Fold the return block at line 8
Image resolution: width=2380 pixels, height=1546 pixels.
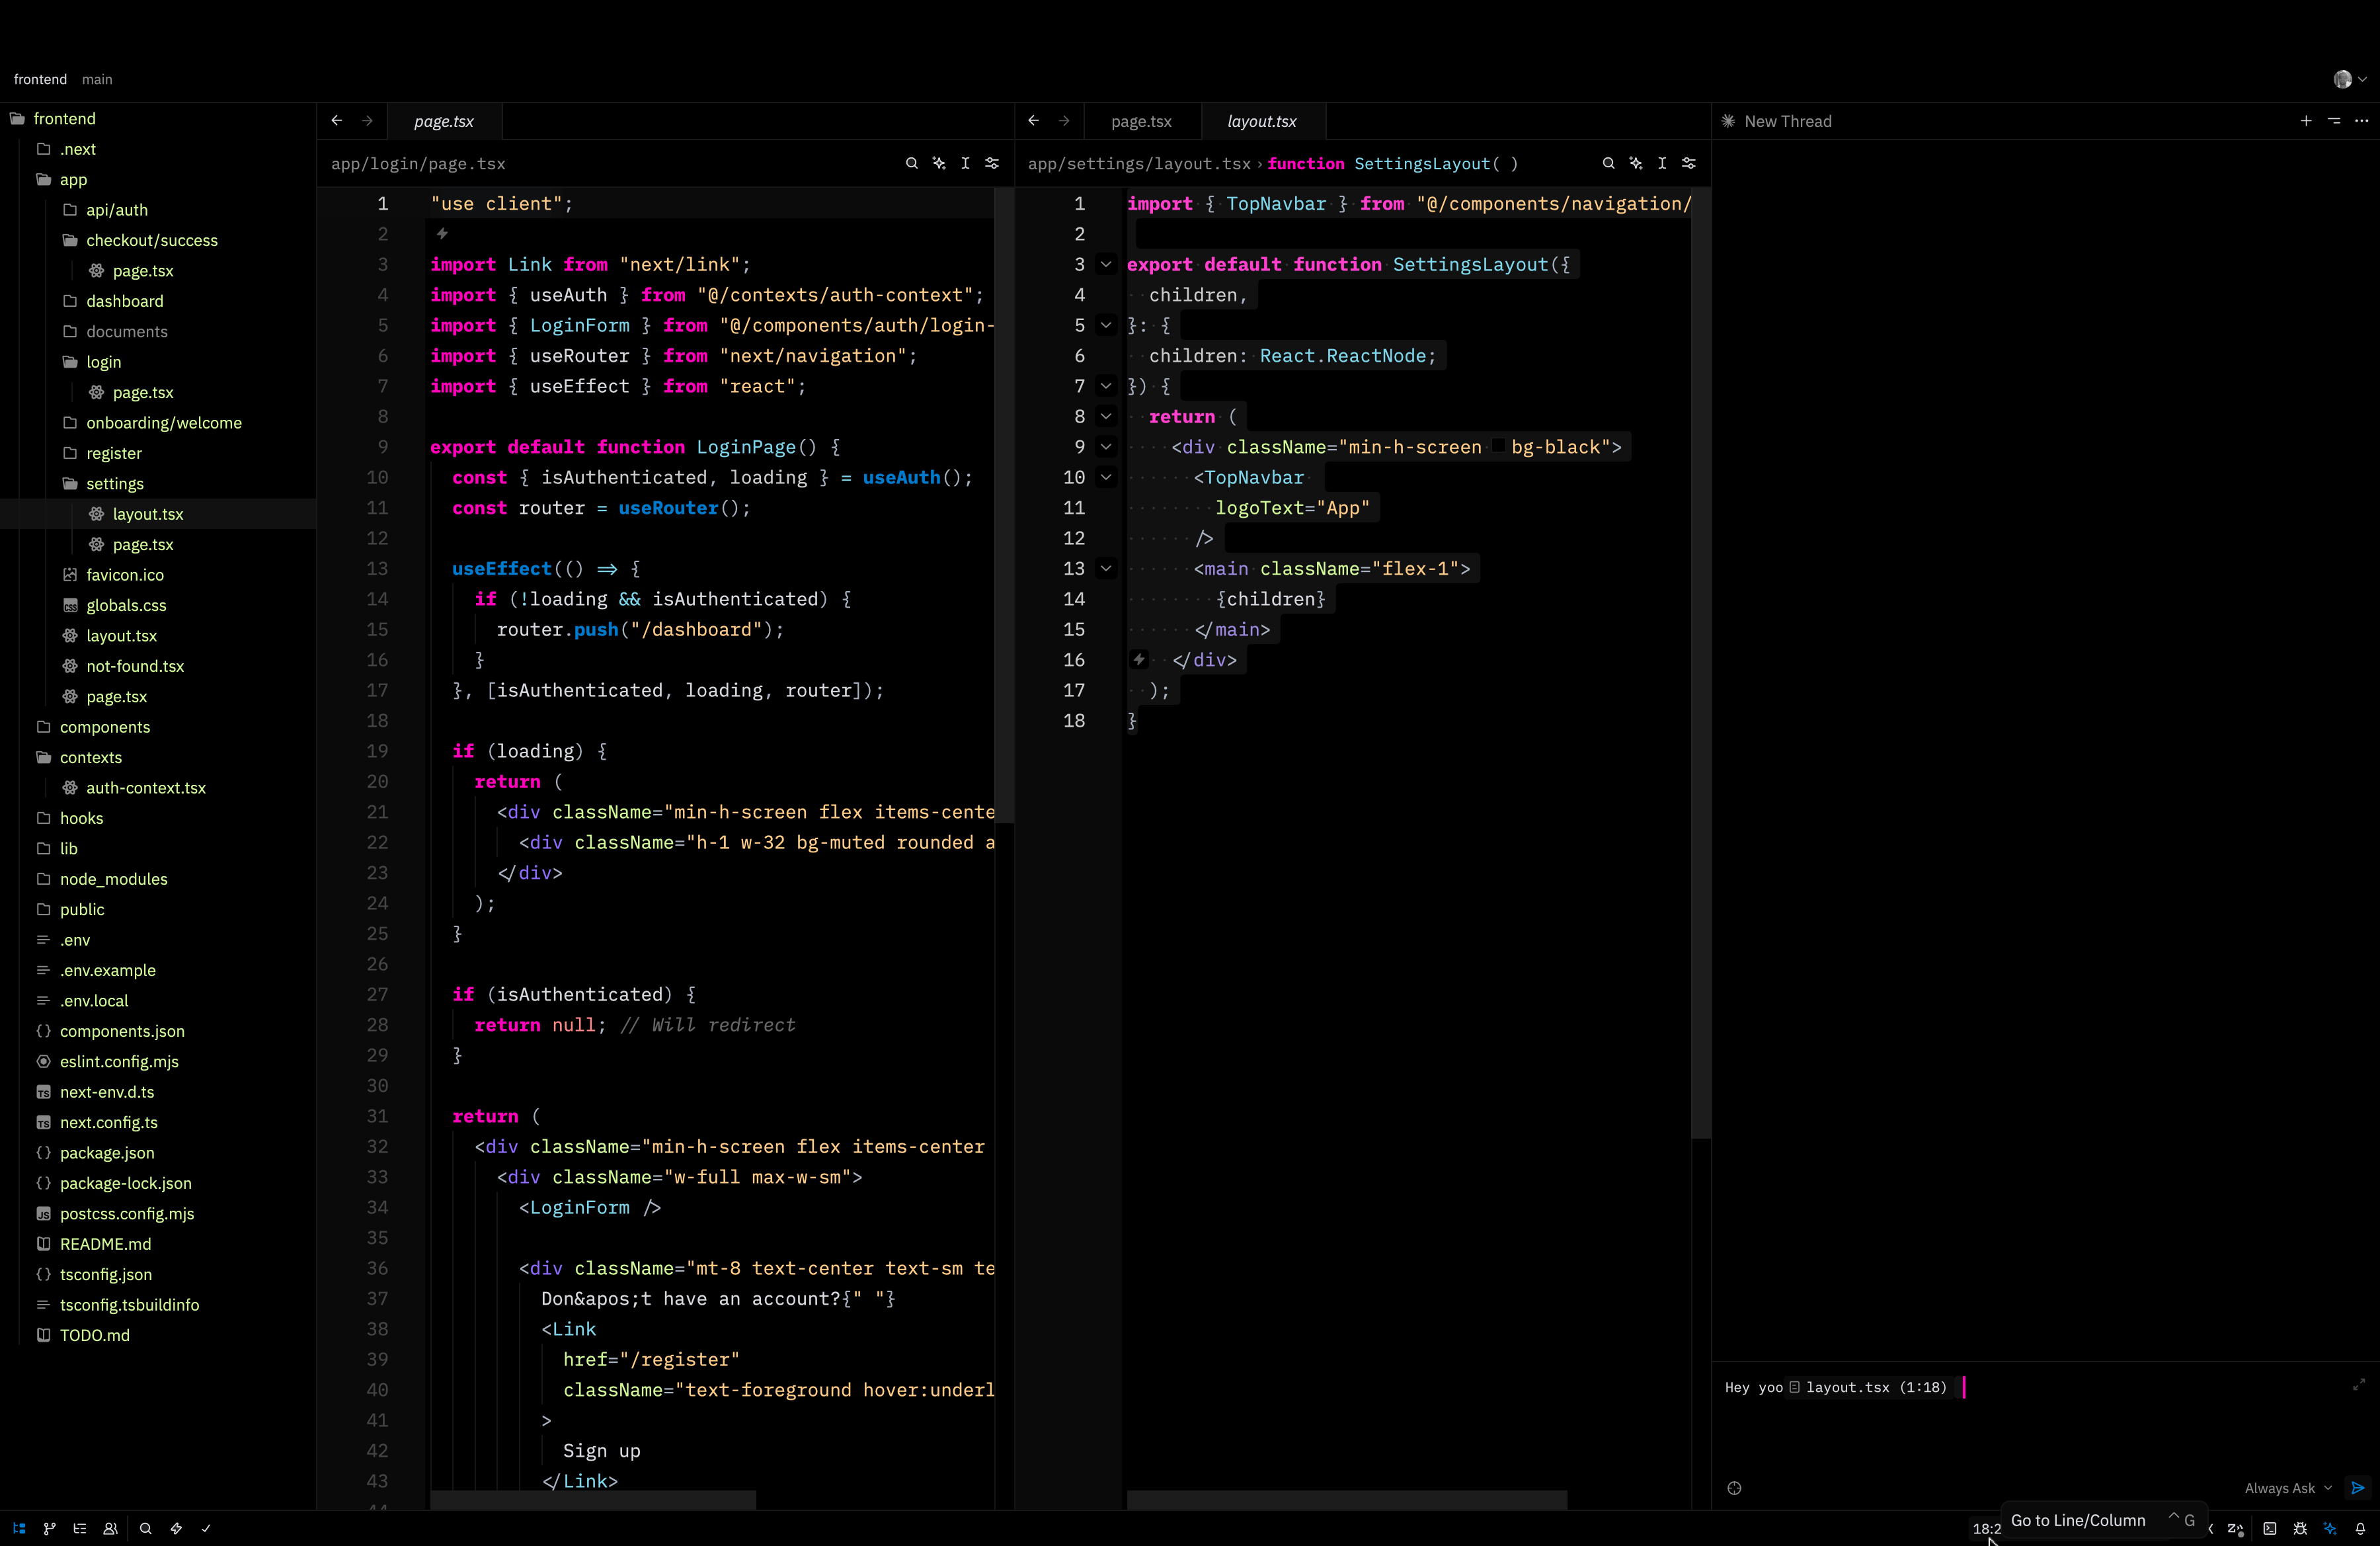pyautogui.click(x=1106, y=417)
